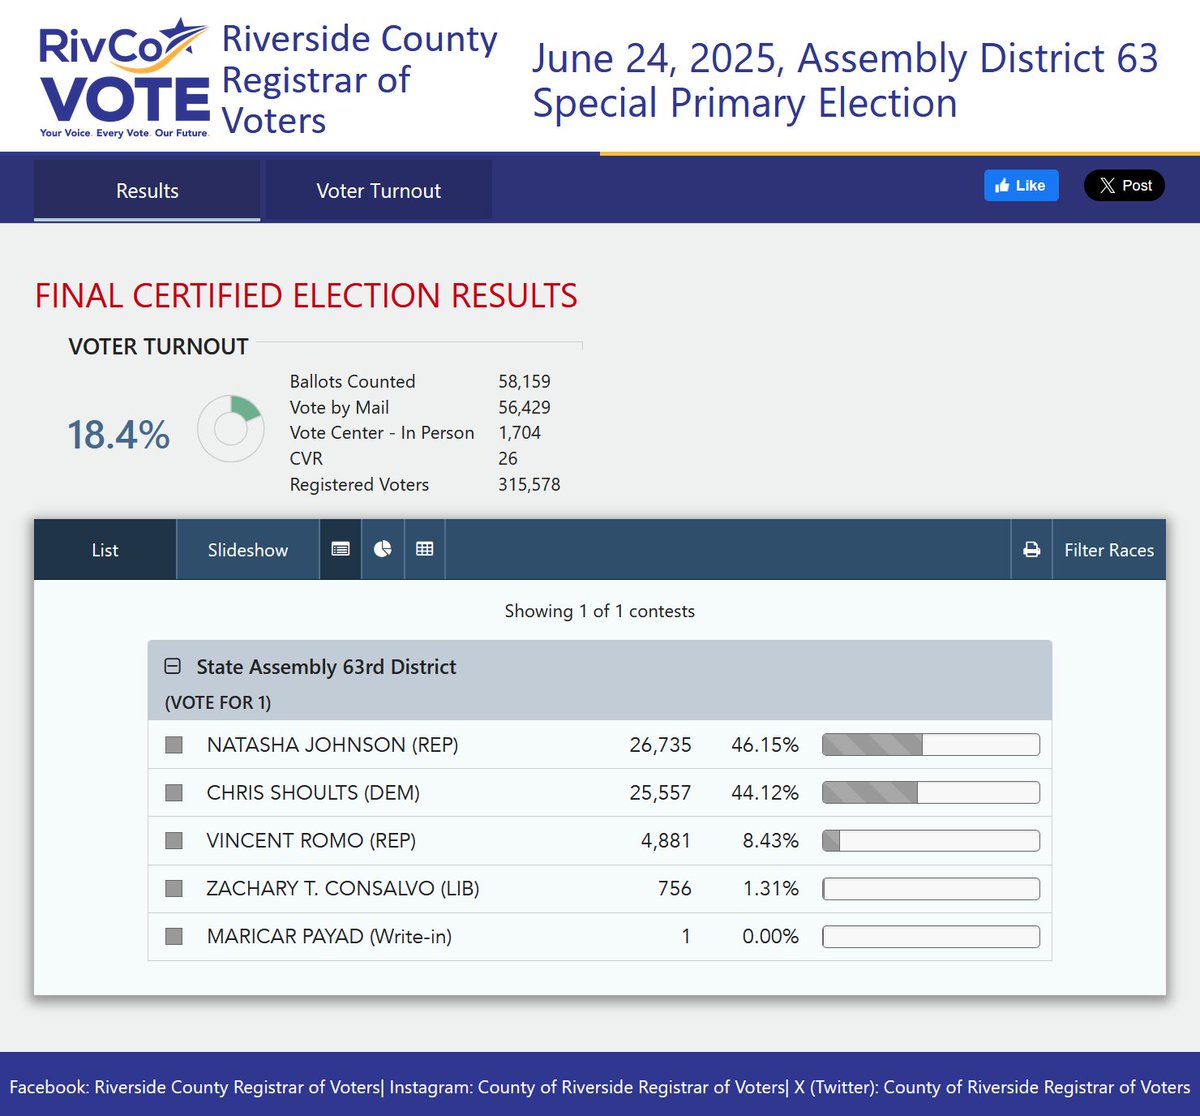This screenshot has width=1200, height=1116.
Task: Click the Showing 1 of 1 contests text
Action: 600,611
